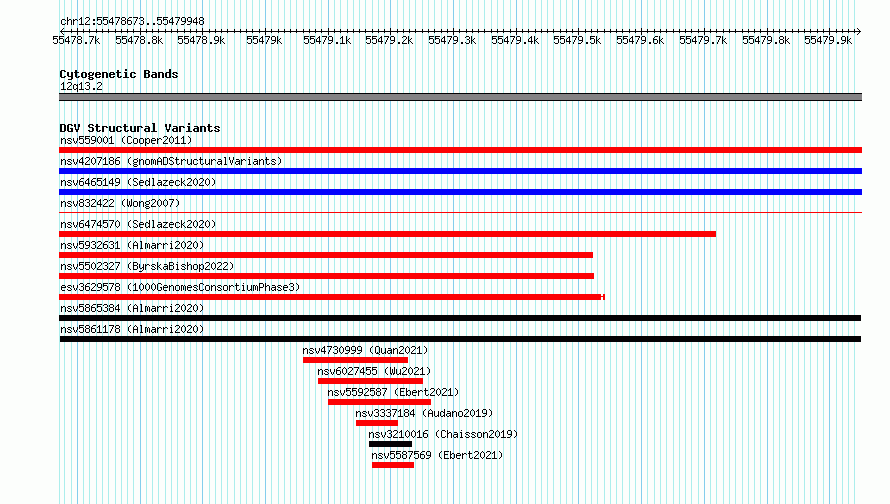The height and width of the screenshot is (504, 890).
Task: Click ruler tick label 55479k
Action: (264, 40)
